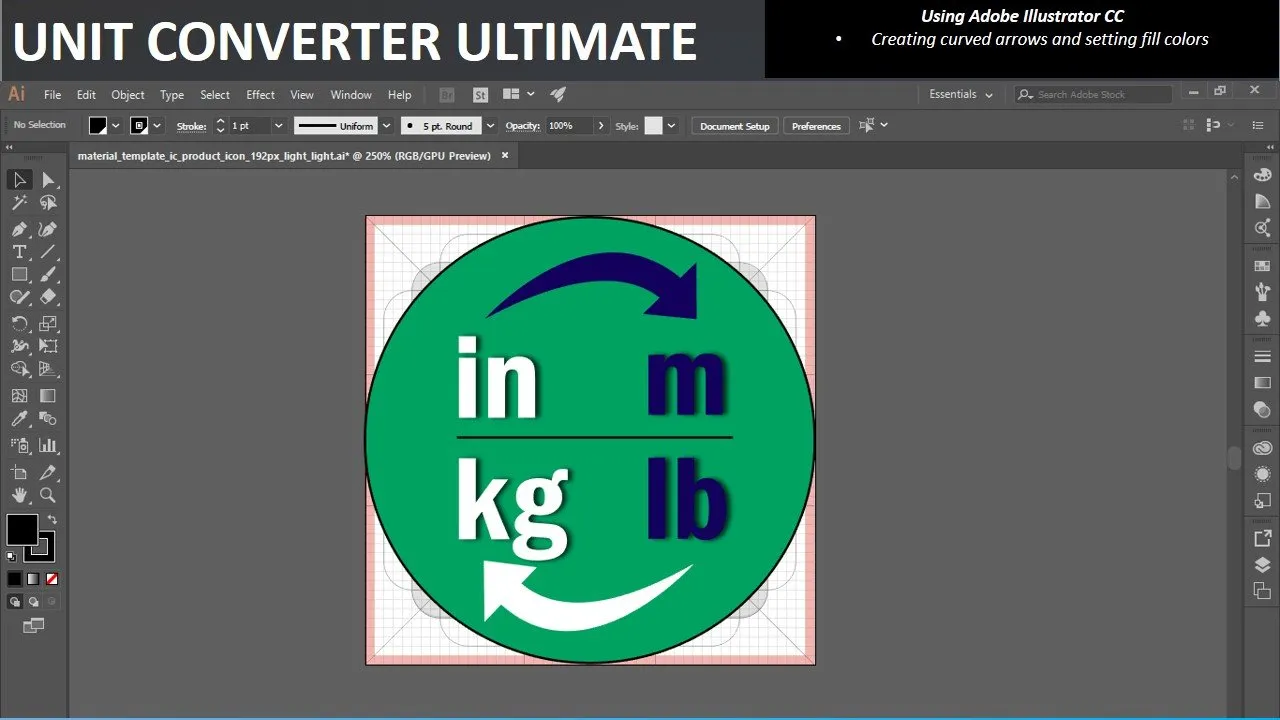Open the Creative Cloud Libraries panel
Viewport: 1280px width, 720px height.
coord(1262,449)
